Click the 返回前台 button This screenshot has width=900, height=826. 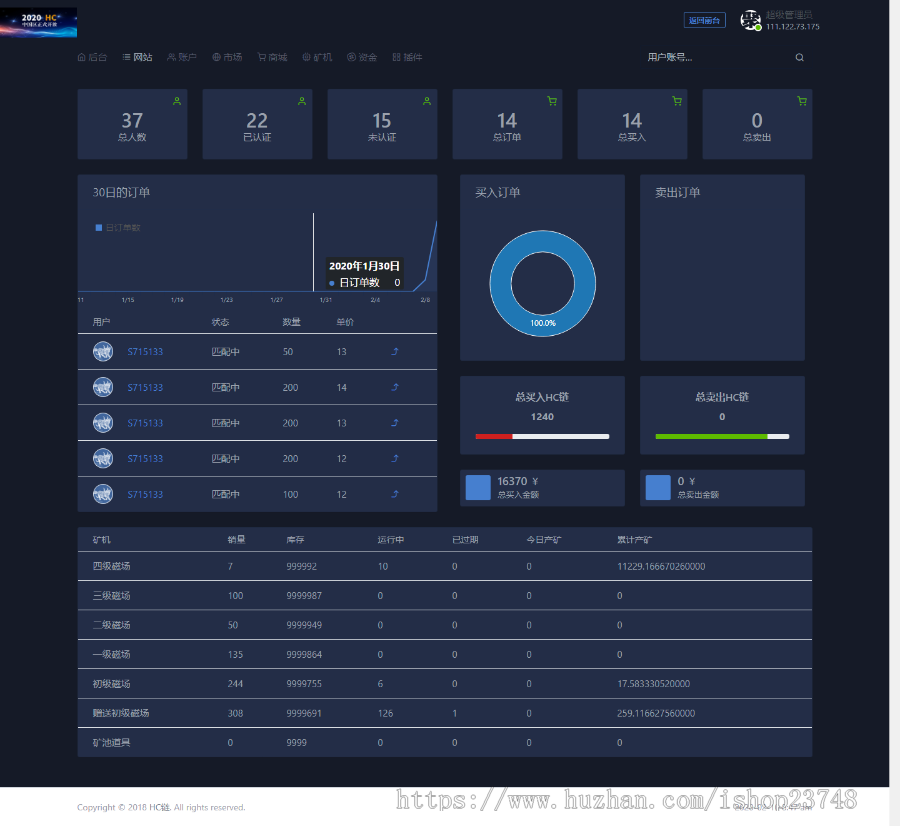pos(704,21)
